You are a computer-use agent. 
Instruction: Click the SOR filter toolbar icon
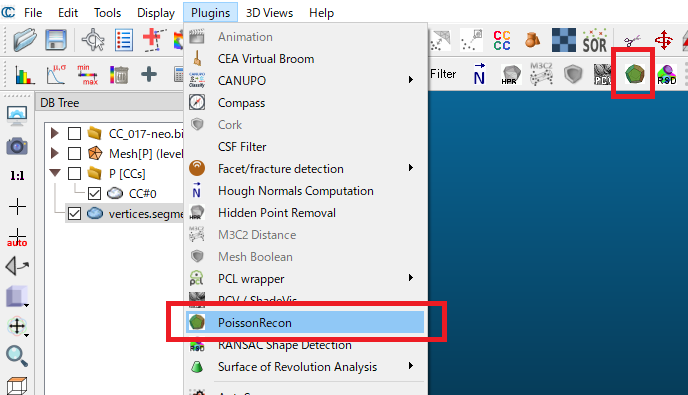coord(595,40)
